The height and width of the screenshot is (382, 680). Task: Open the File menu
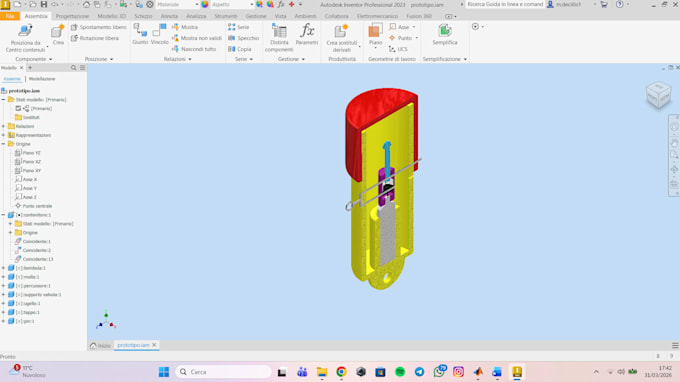[10, 16]
